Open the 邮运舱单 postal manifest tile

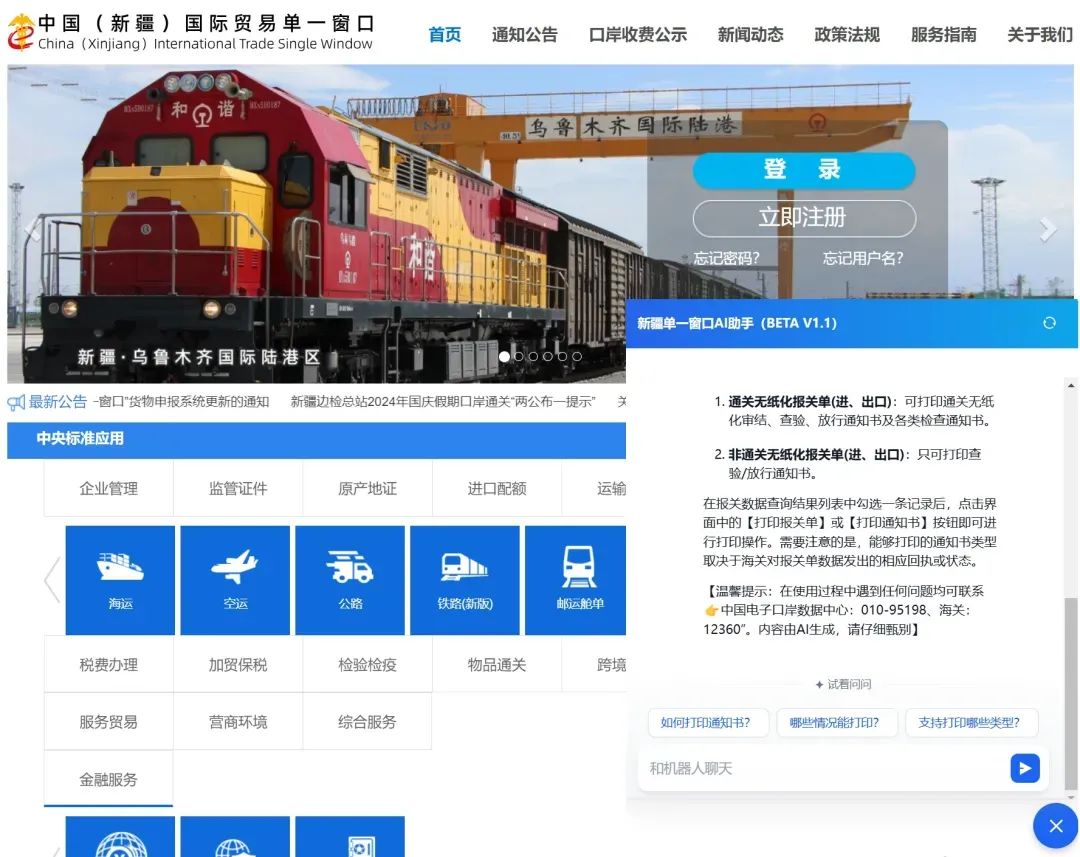pos(576,580)
